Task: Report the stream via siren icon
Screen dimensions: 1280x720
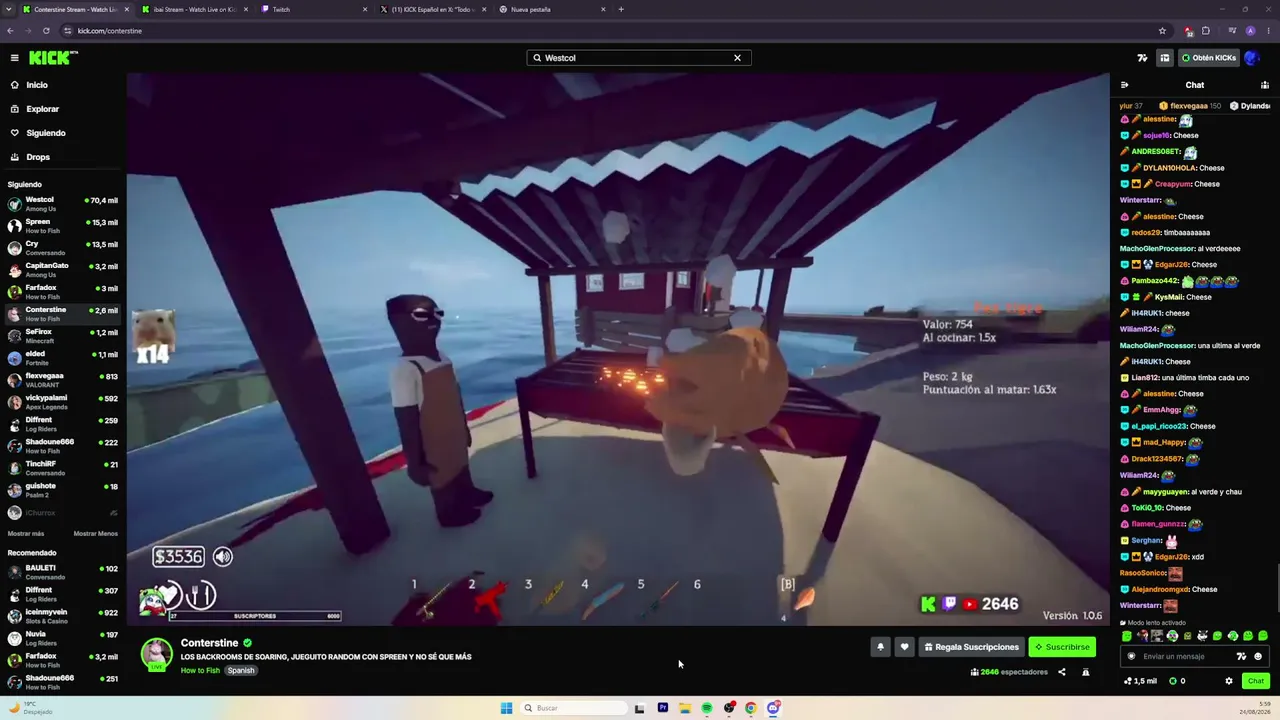Action: pyautogui.click(x=1086, y=672)
